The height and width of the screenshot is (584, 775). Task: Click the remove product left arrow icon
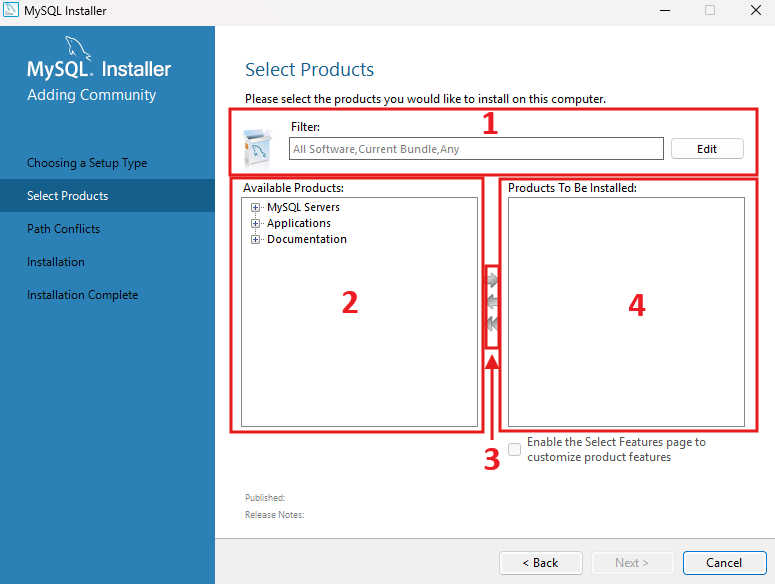(492, 302)
